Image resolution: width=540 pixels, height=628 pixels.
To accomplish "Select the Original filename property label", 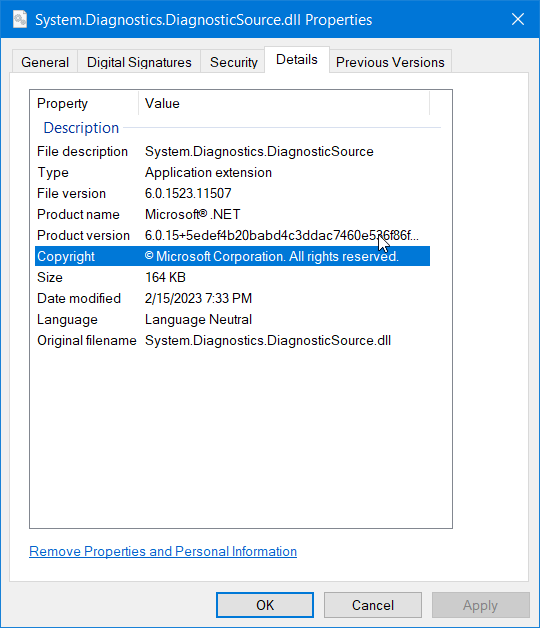I will tap(87, 340).
